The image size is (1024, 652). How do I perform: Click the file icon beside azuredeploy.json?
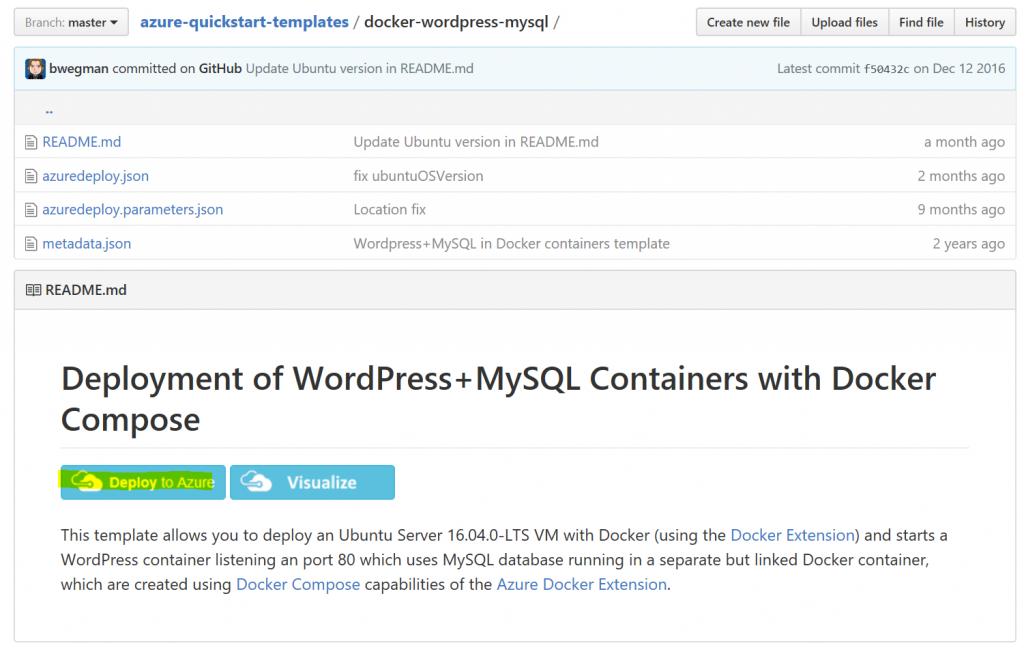(x=31, y=176)
